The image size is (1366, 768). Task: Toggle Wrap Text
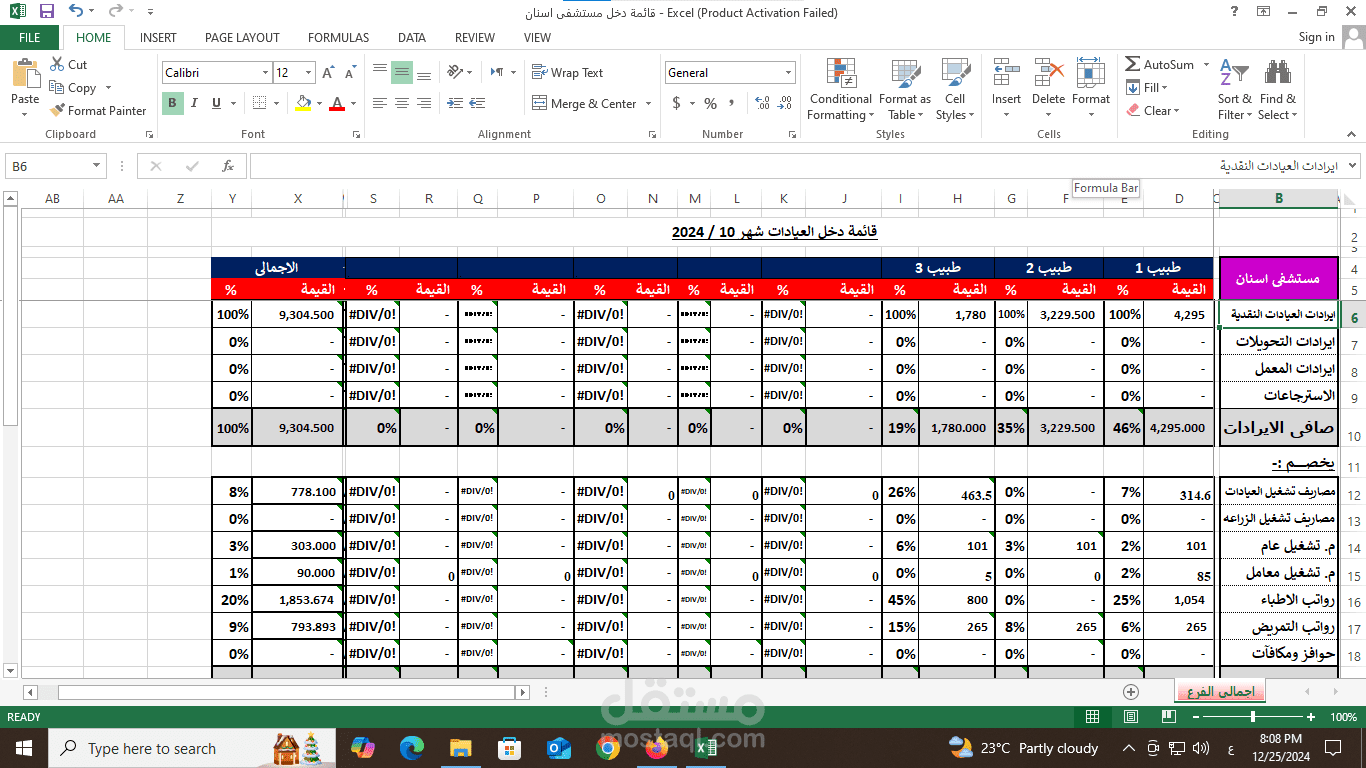568,73
